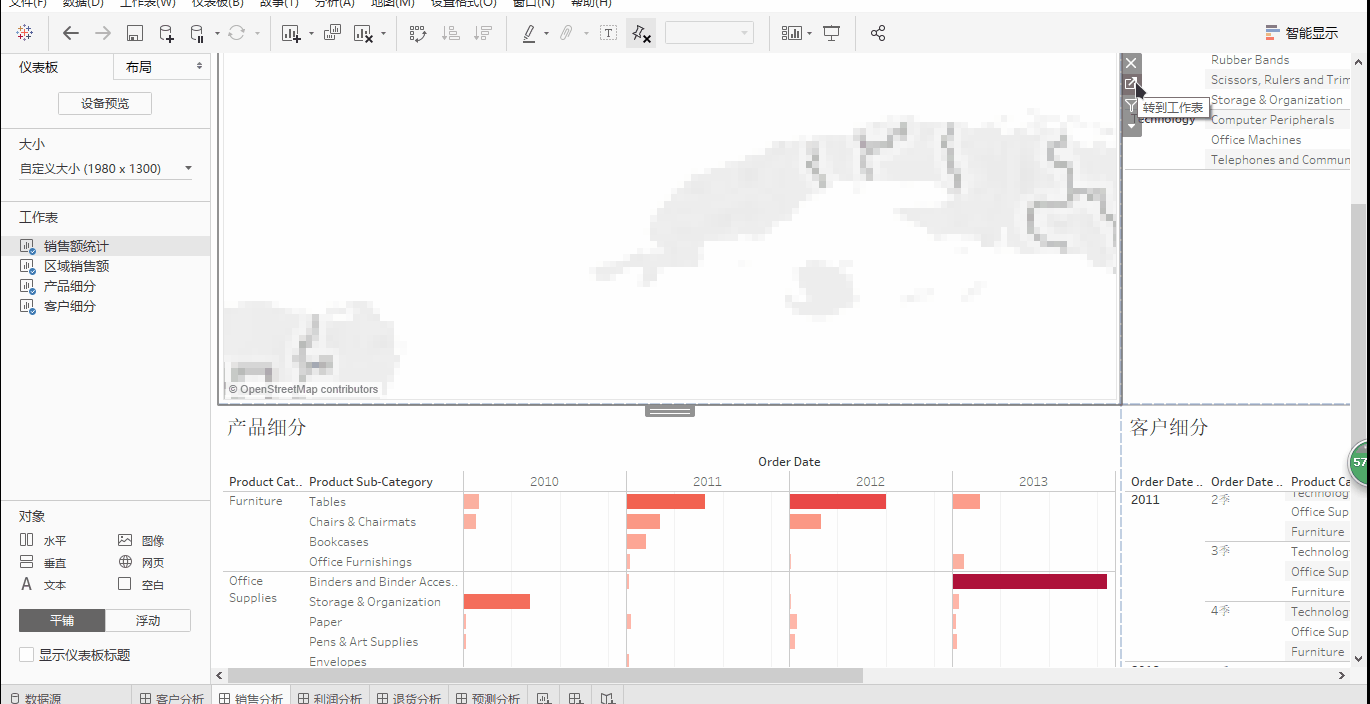Click the add new data source icon
The height and width of the screenshot is (704, 1370).
[x=167, y=33]
